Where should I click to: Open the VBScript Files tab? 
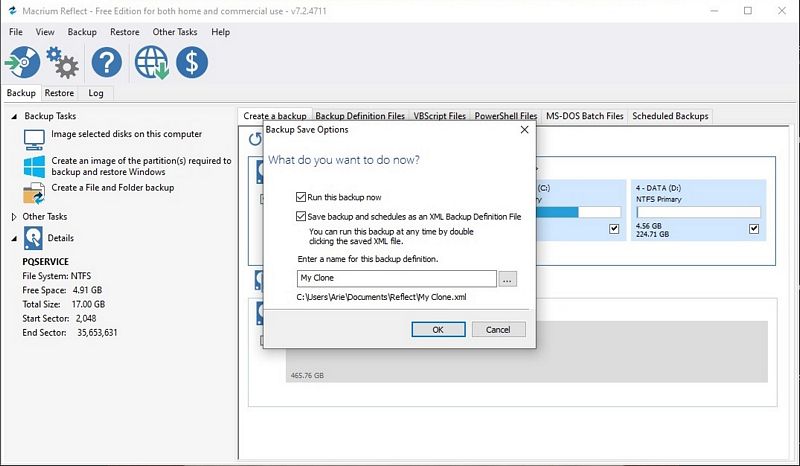coord(440,116)
